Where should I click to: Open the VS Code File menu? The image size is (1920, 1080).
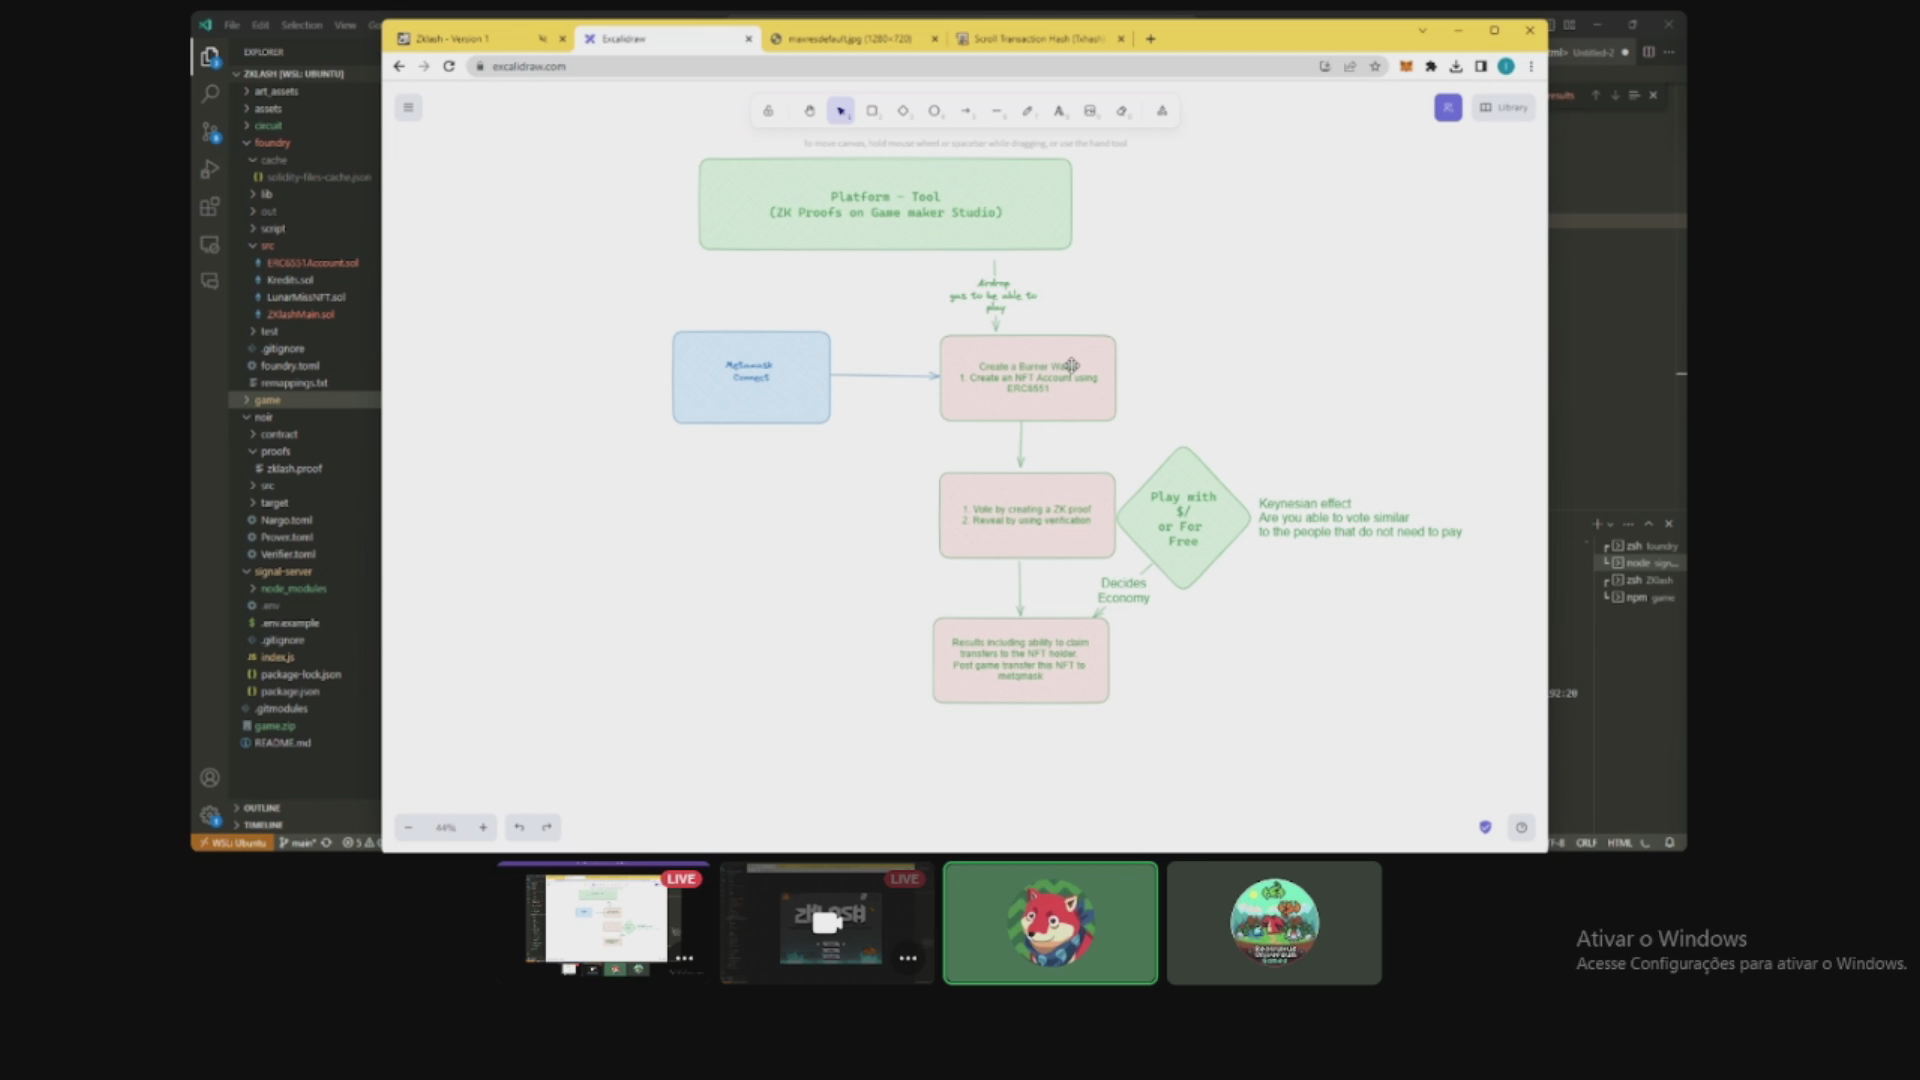232,25
